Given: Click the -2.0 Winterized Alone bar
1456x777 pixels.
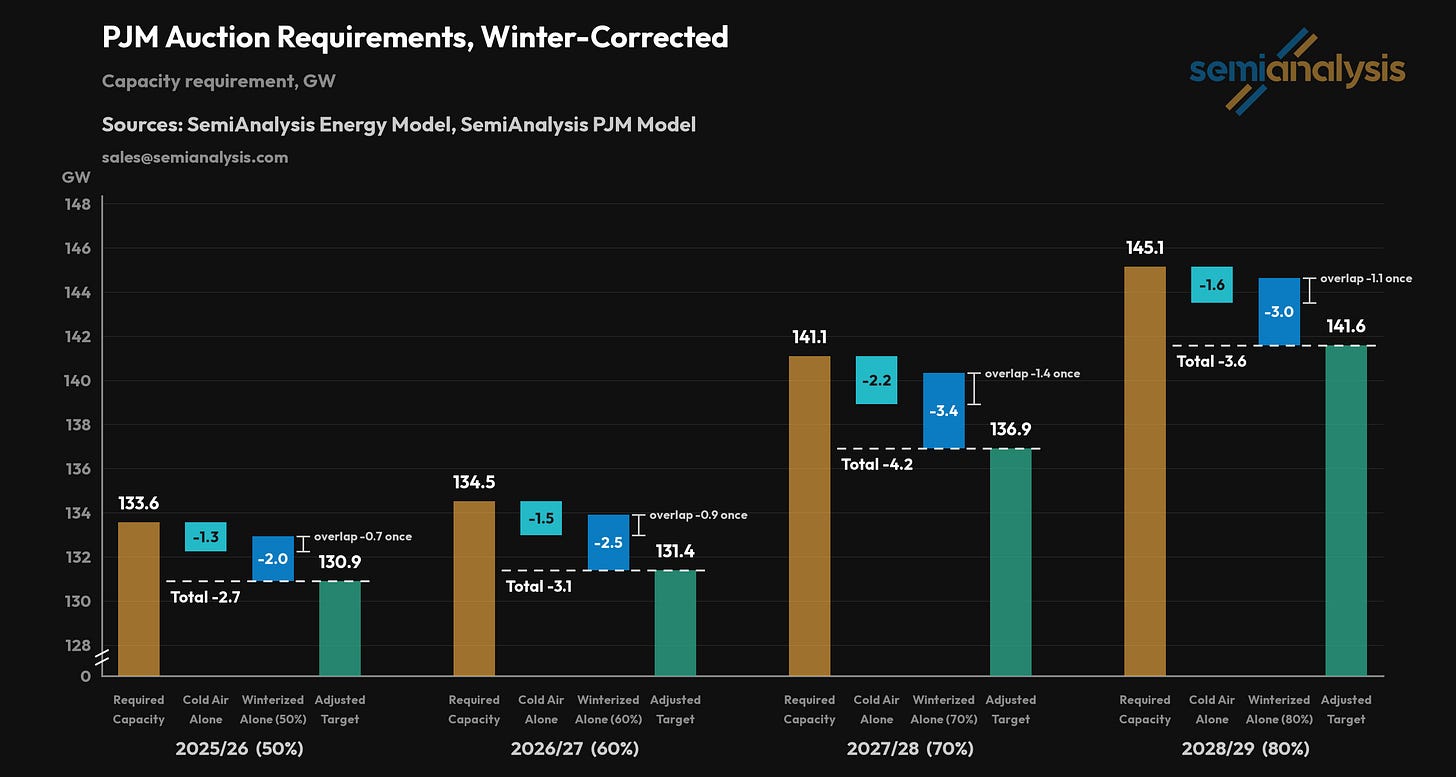Looking at the screenshot, I should (x=273, y=559).
